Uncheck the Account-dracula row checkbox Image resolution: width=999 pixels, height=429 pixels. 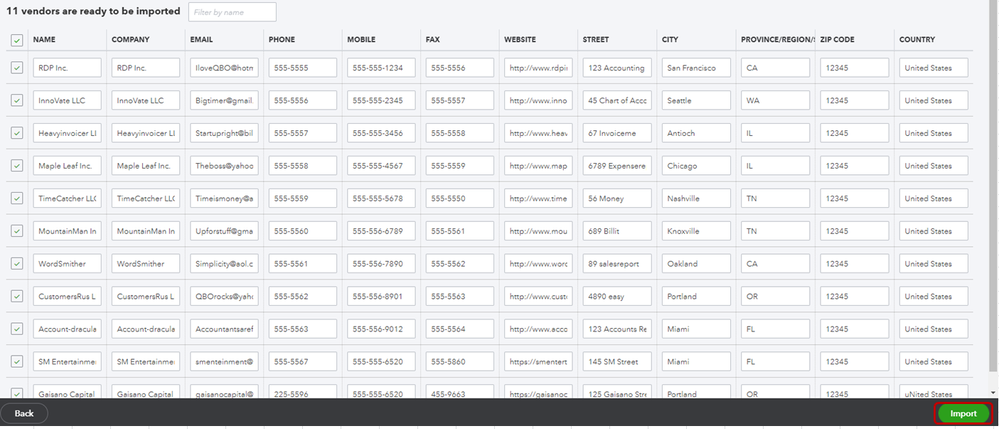pos(17,329)
